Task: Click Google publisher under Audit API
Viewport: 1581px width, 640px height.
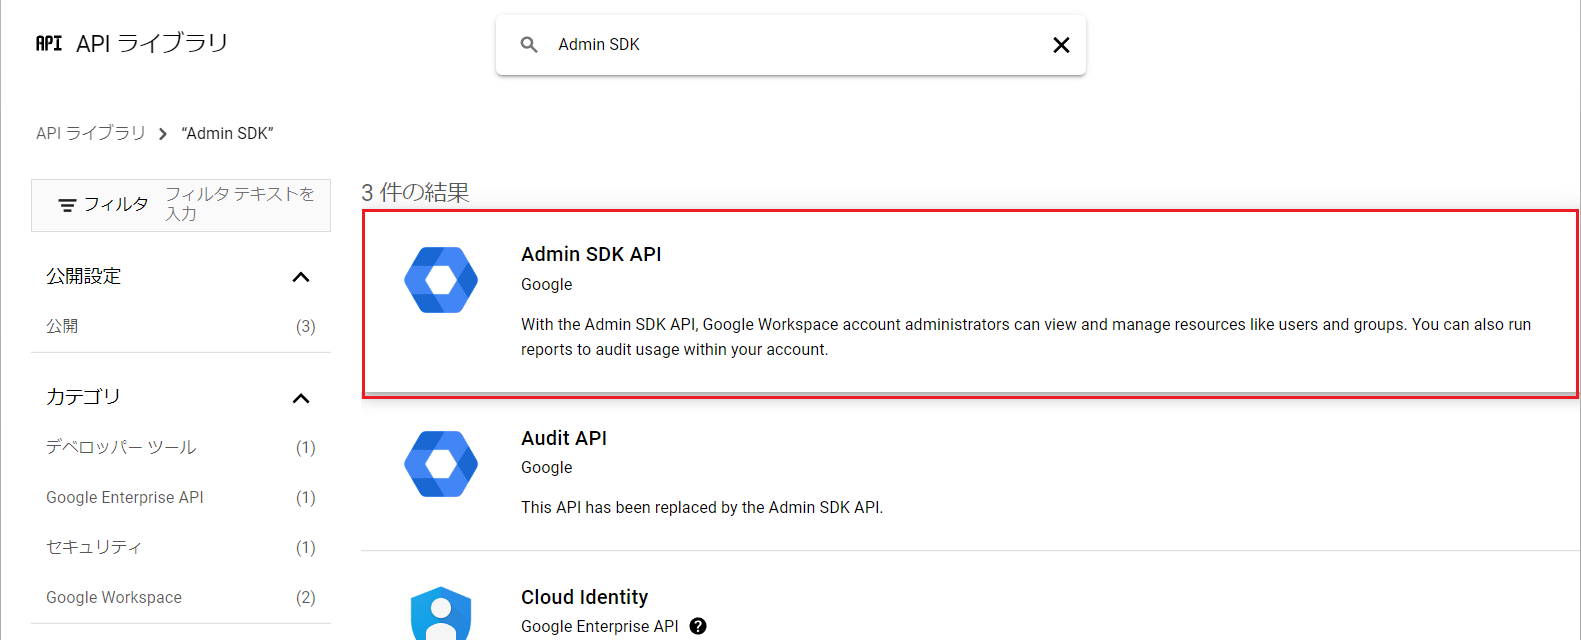Action: [x=547, y=467]
